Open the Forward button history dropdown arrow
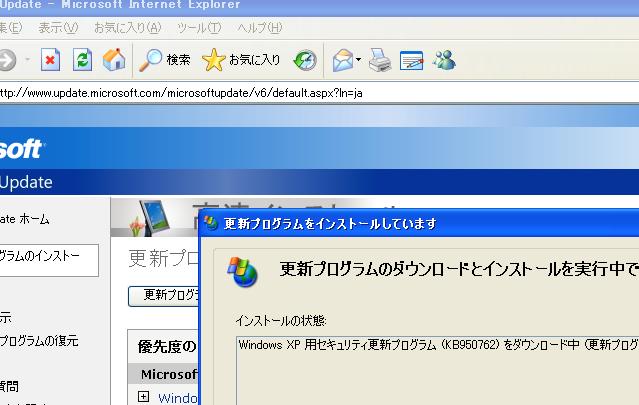 pos(28,59)
